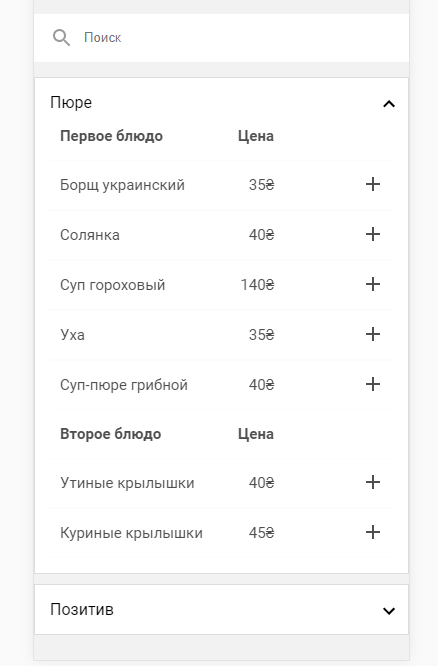
Task: Click the Второе блюдо column header
Action: click(110, 434)
